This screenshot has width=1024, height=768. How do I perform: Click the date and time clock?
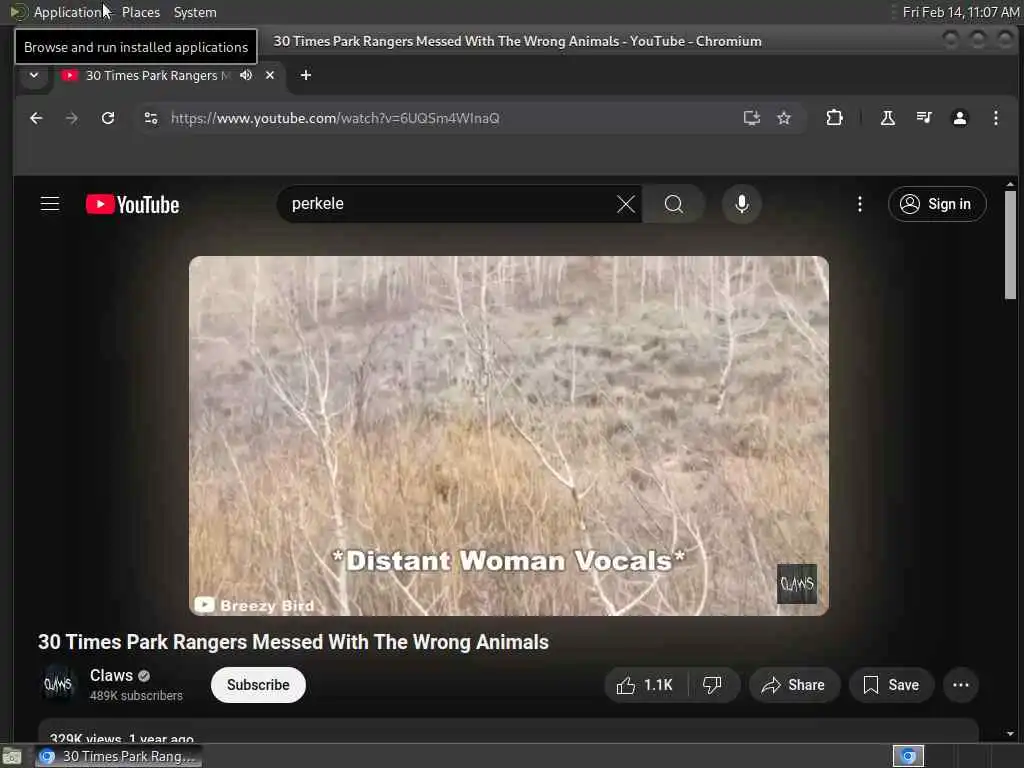tap(961, 12)
